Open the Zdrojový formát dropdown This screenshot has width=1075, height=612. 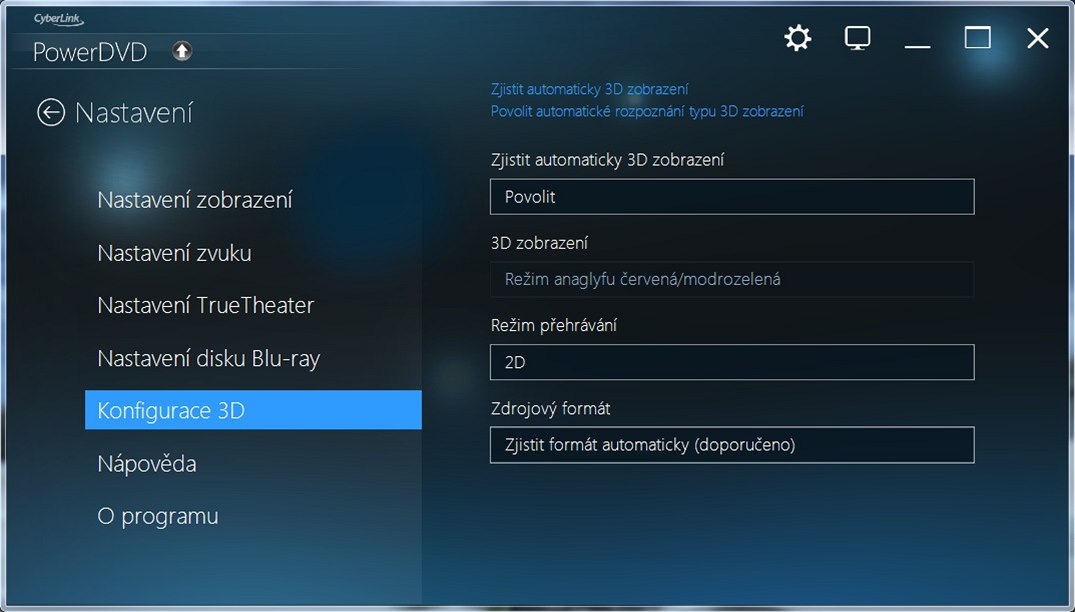(x=731, y=445)
